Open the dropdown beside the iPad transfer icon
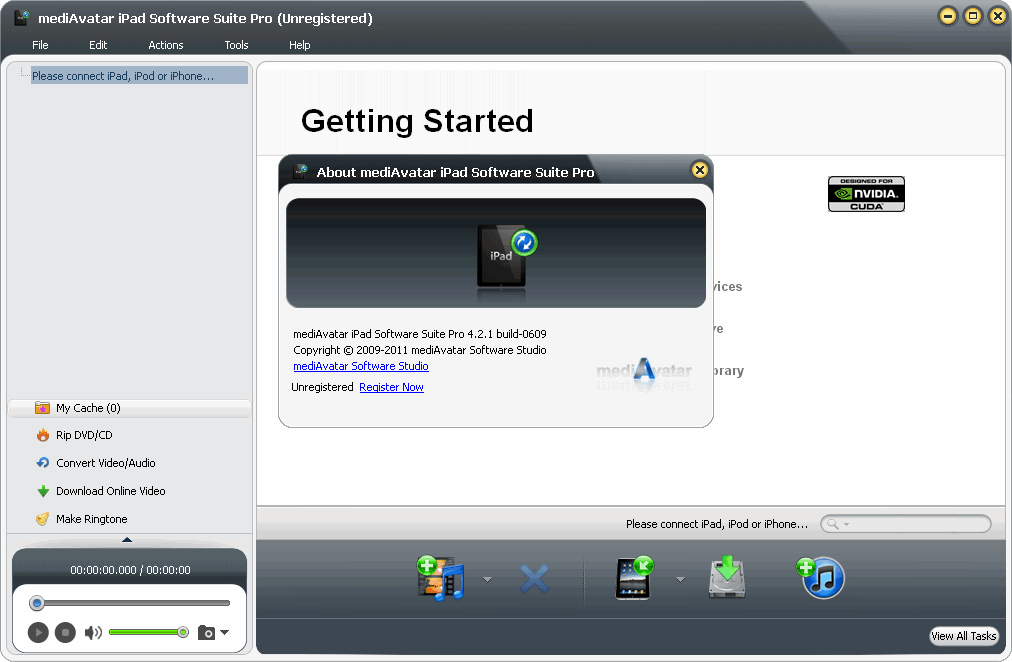This screenshot has height=662, width=1012. click(x=681, y=578)
